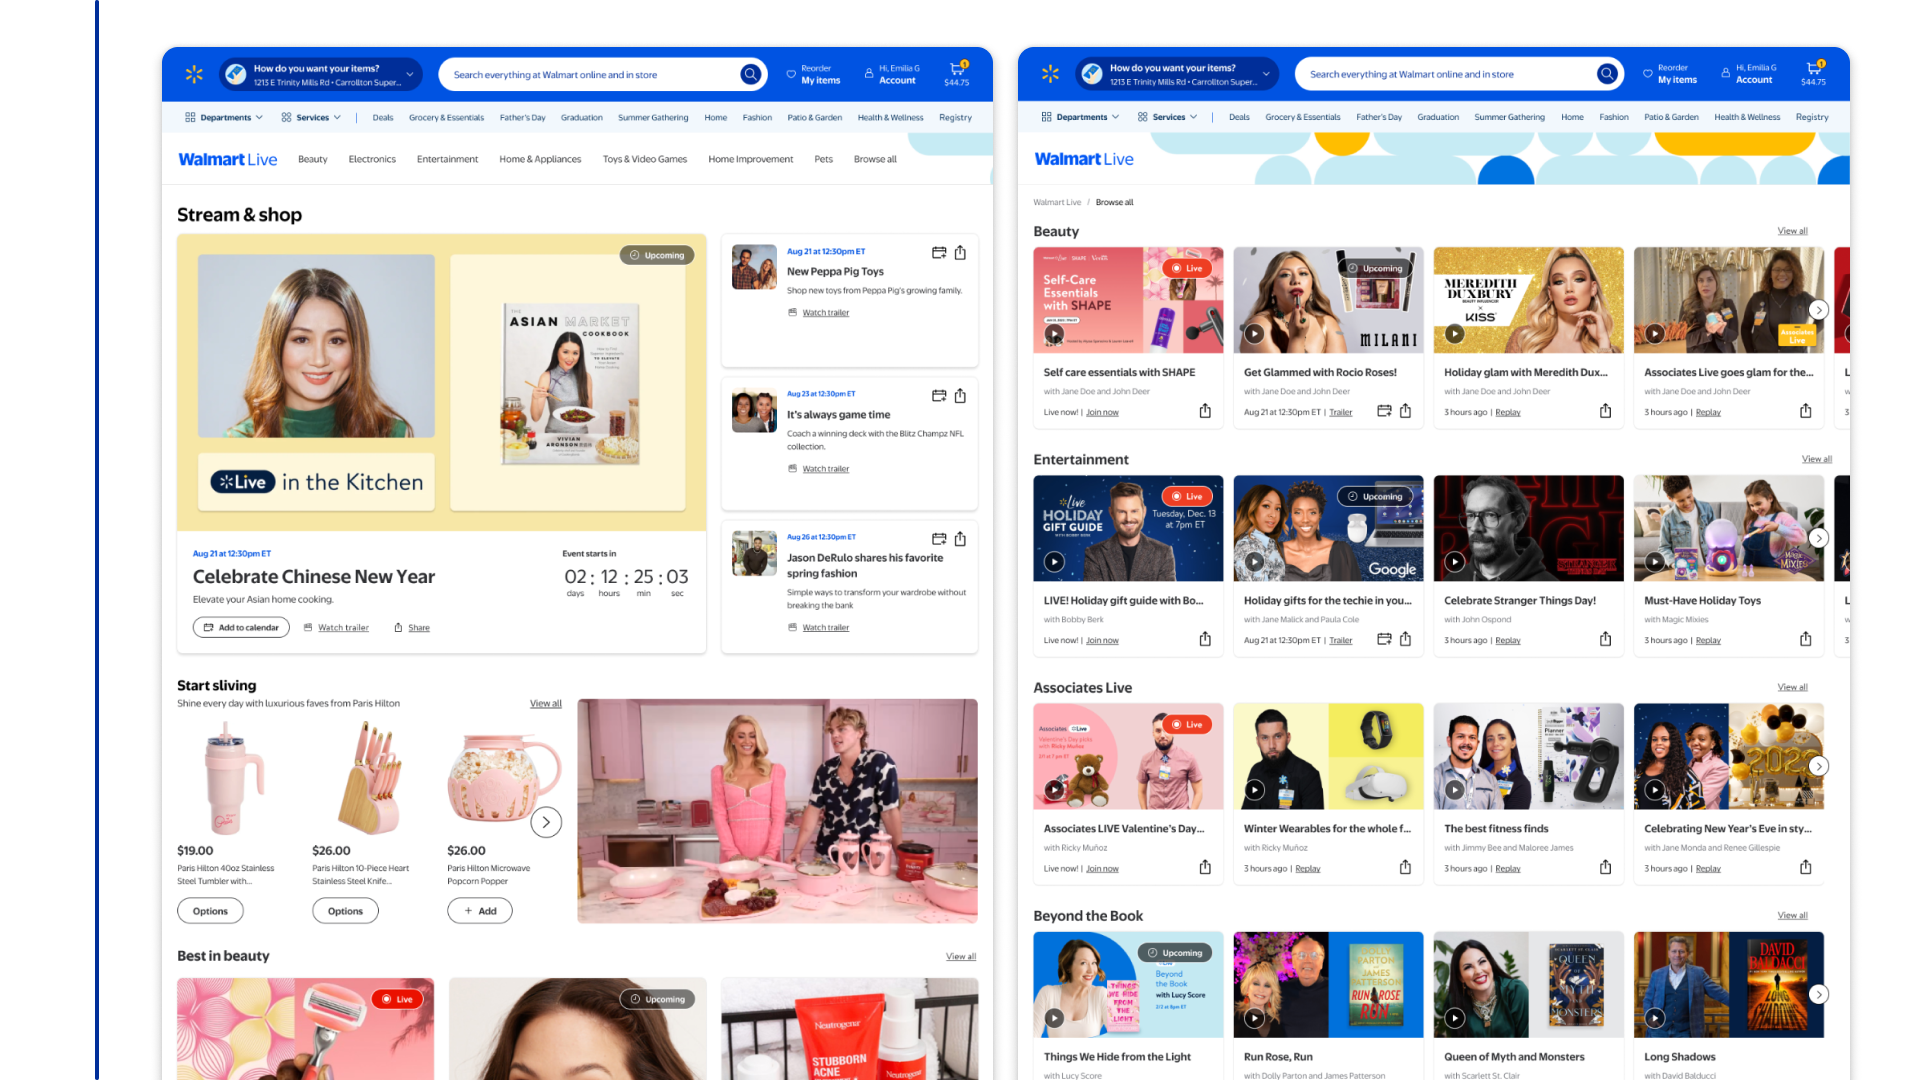
Task: Open Paris Hilton kitchen video thumbnail
Action: point(777,811)
